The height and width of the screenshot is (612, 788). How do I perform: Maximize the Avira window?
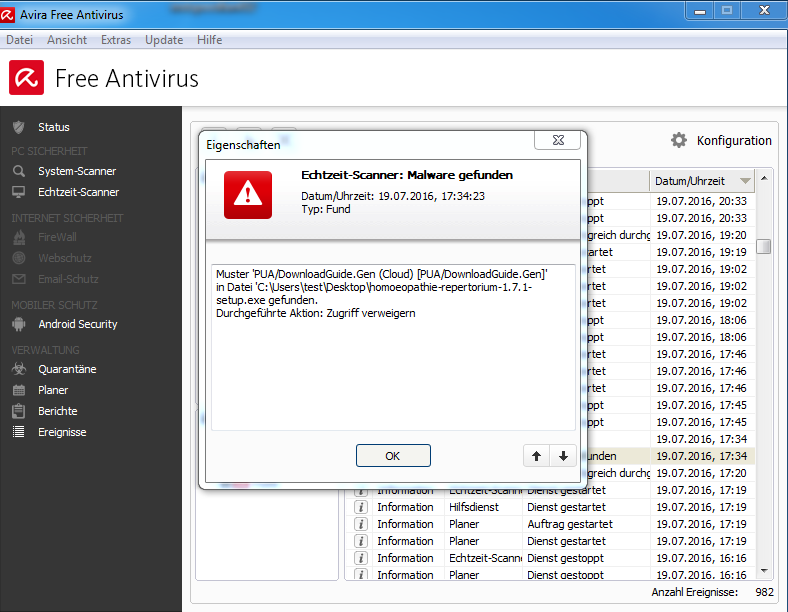click(727, 11)
